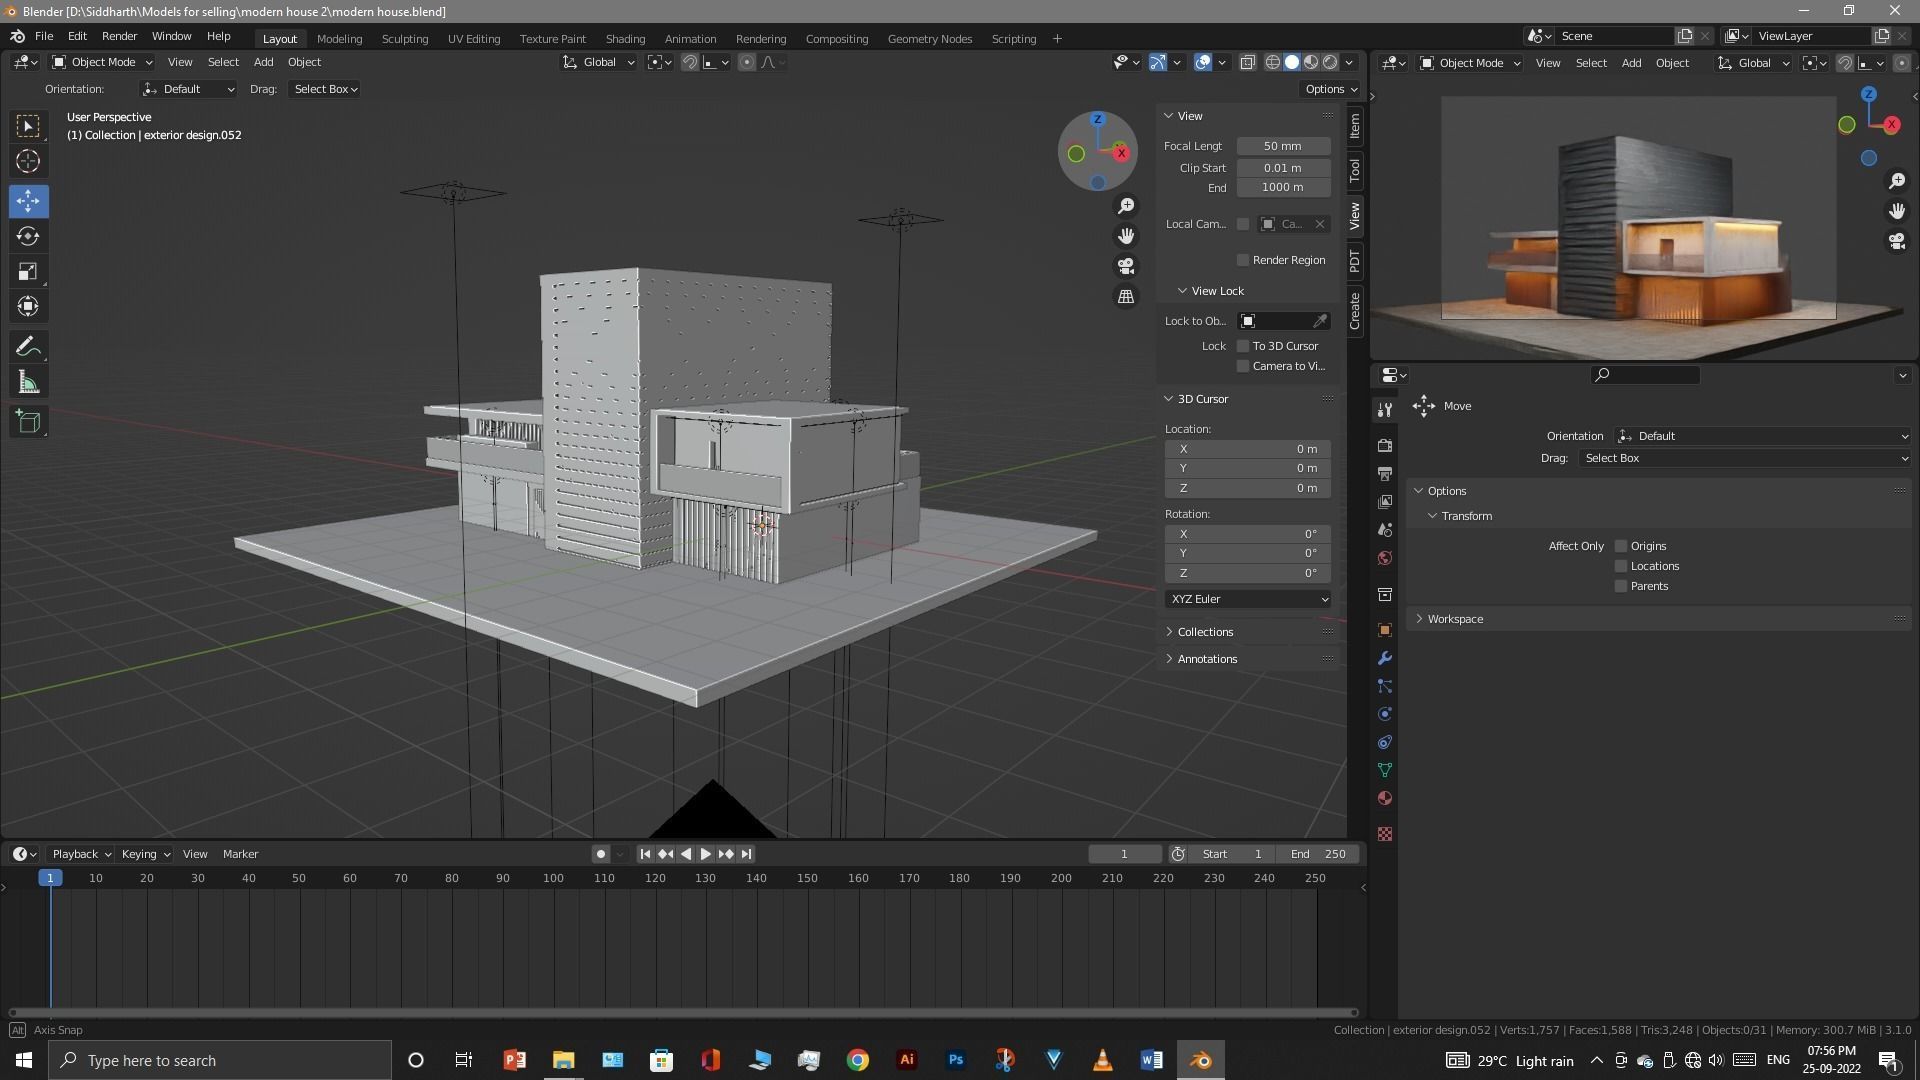Select the Move tool in left toolbar
The image size is (1920, 1080).
pyautogui.click(x=28, y=201)
